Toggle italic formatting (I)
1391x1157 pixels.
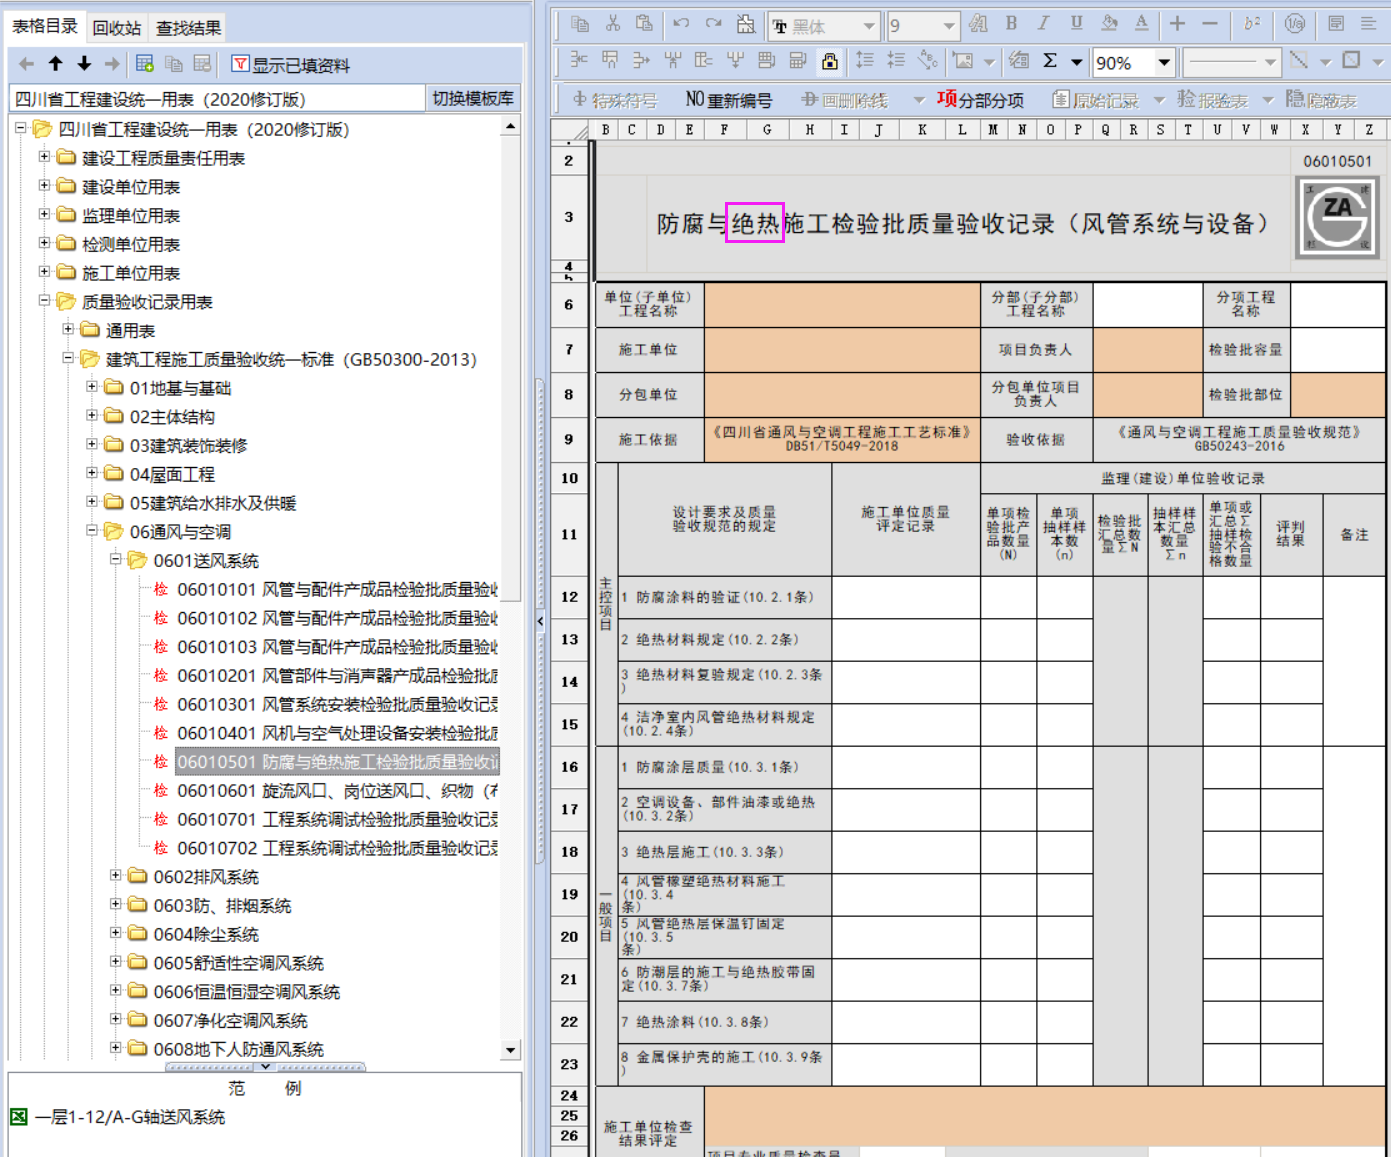[1043, 23]
